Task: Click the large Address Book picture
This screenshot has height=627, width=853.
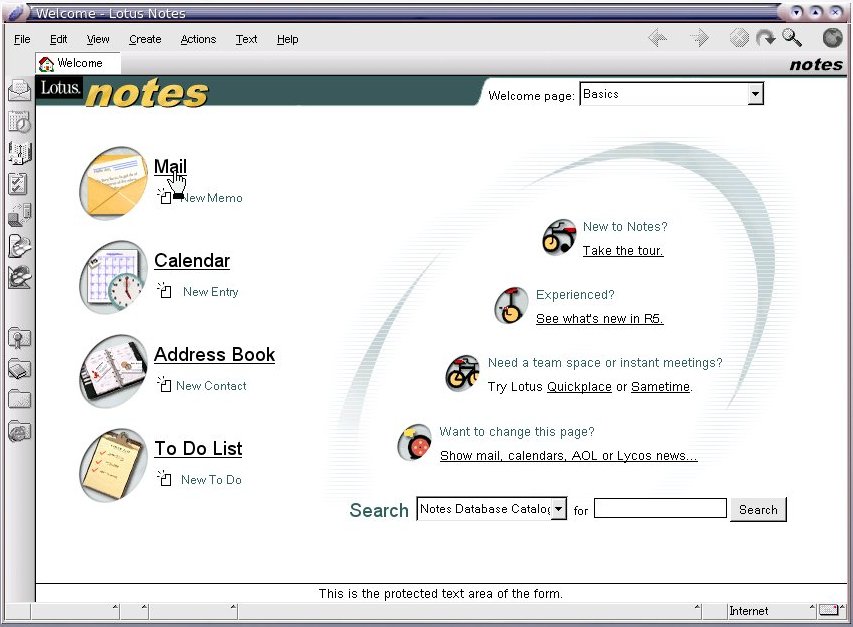Action: [113, 371]
